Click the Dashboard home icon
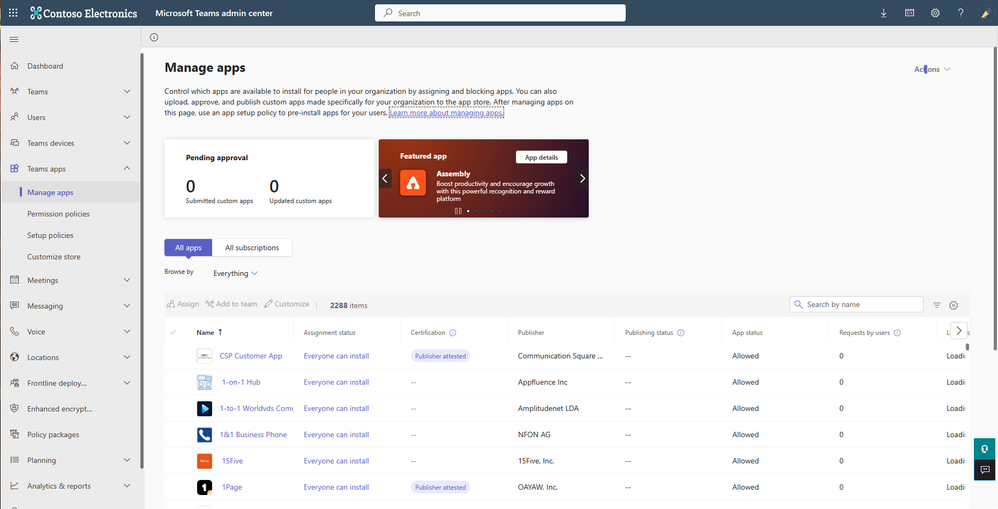 click(15, 66)
